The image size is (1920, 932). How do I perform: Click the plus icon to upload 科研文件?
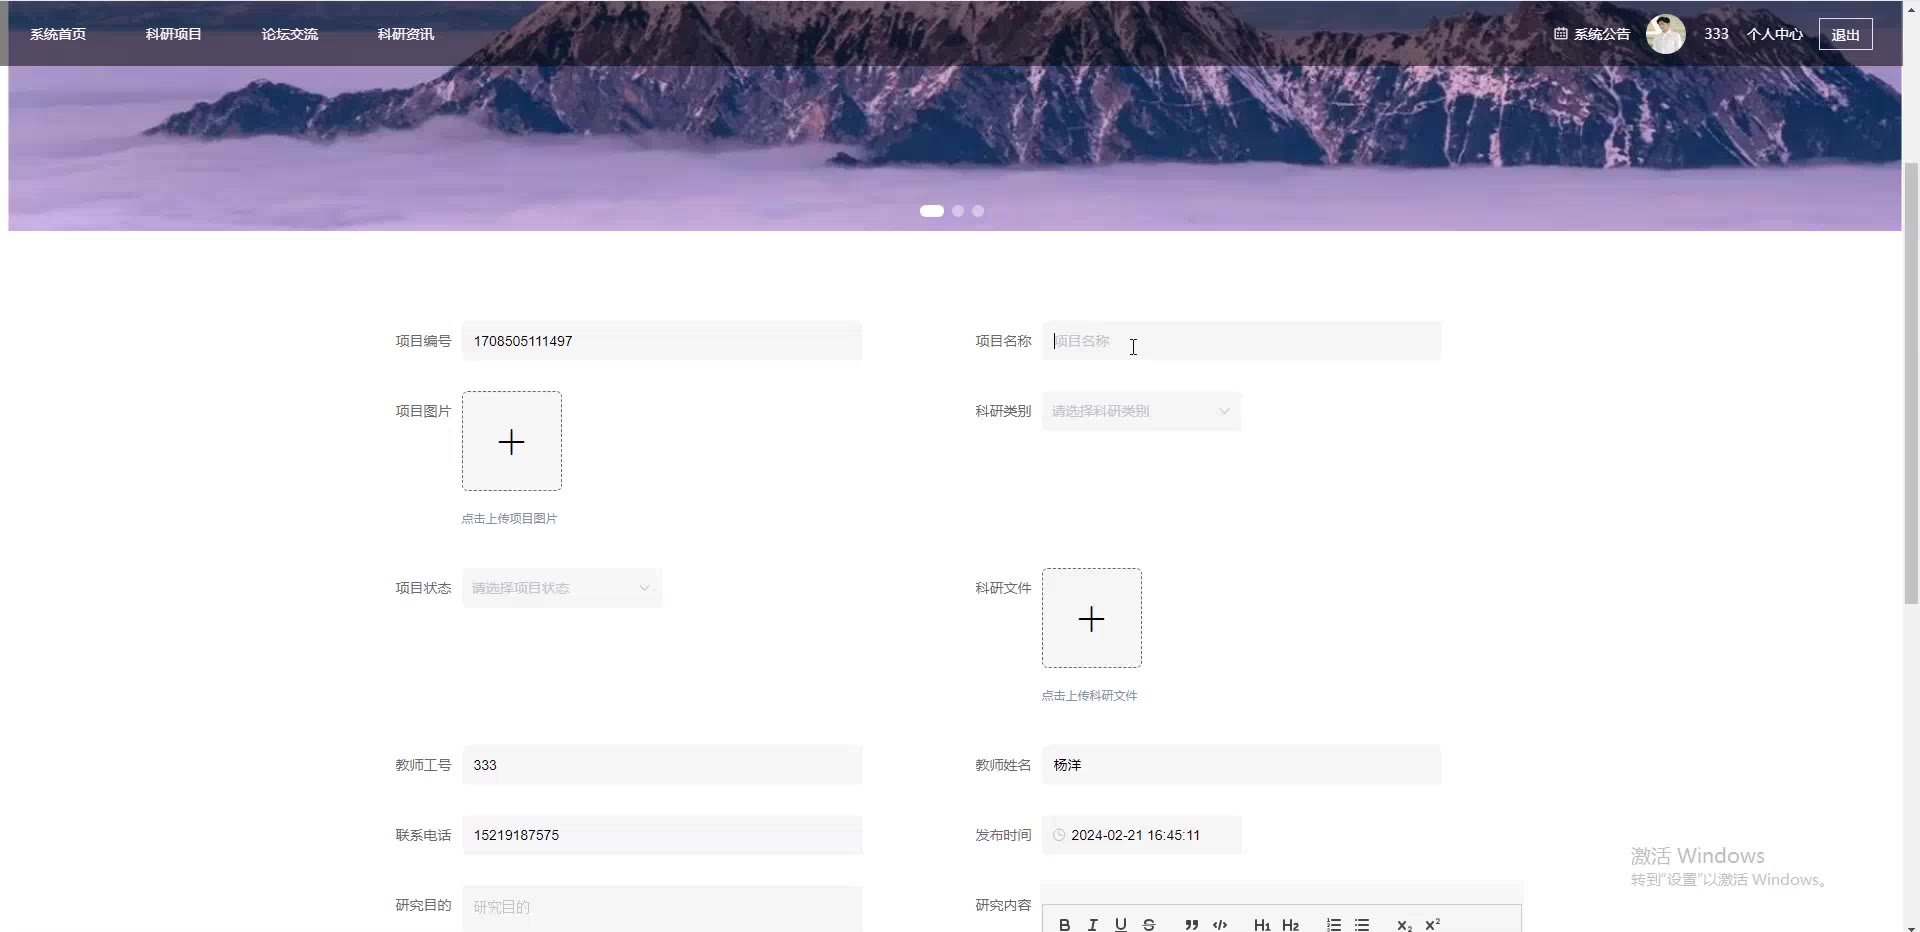pyautogui.click(x=1092, y=619)
